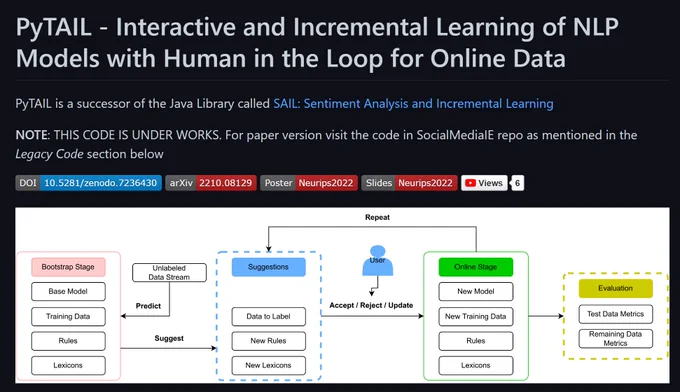Click the User person icon in the diagram

coord(377,261)
